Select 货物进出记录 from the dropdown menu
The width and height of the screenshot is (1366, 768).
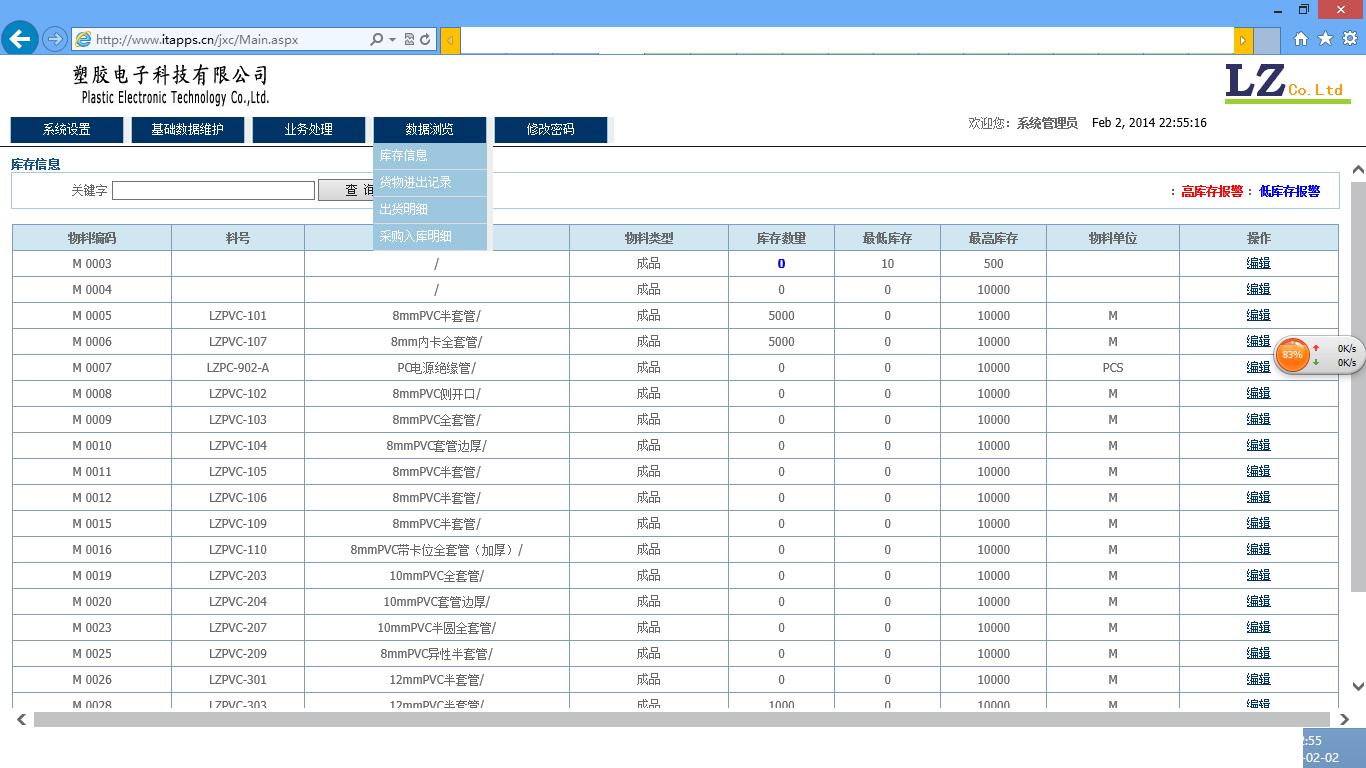(416, 182)
